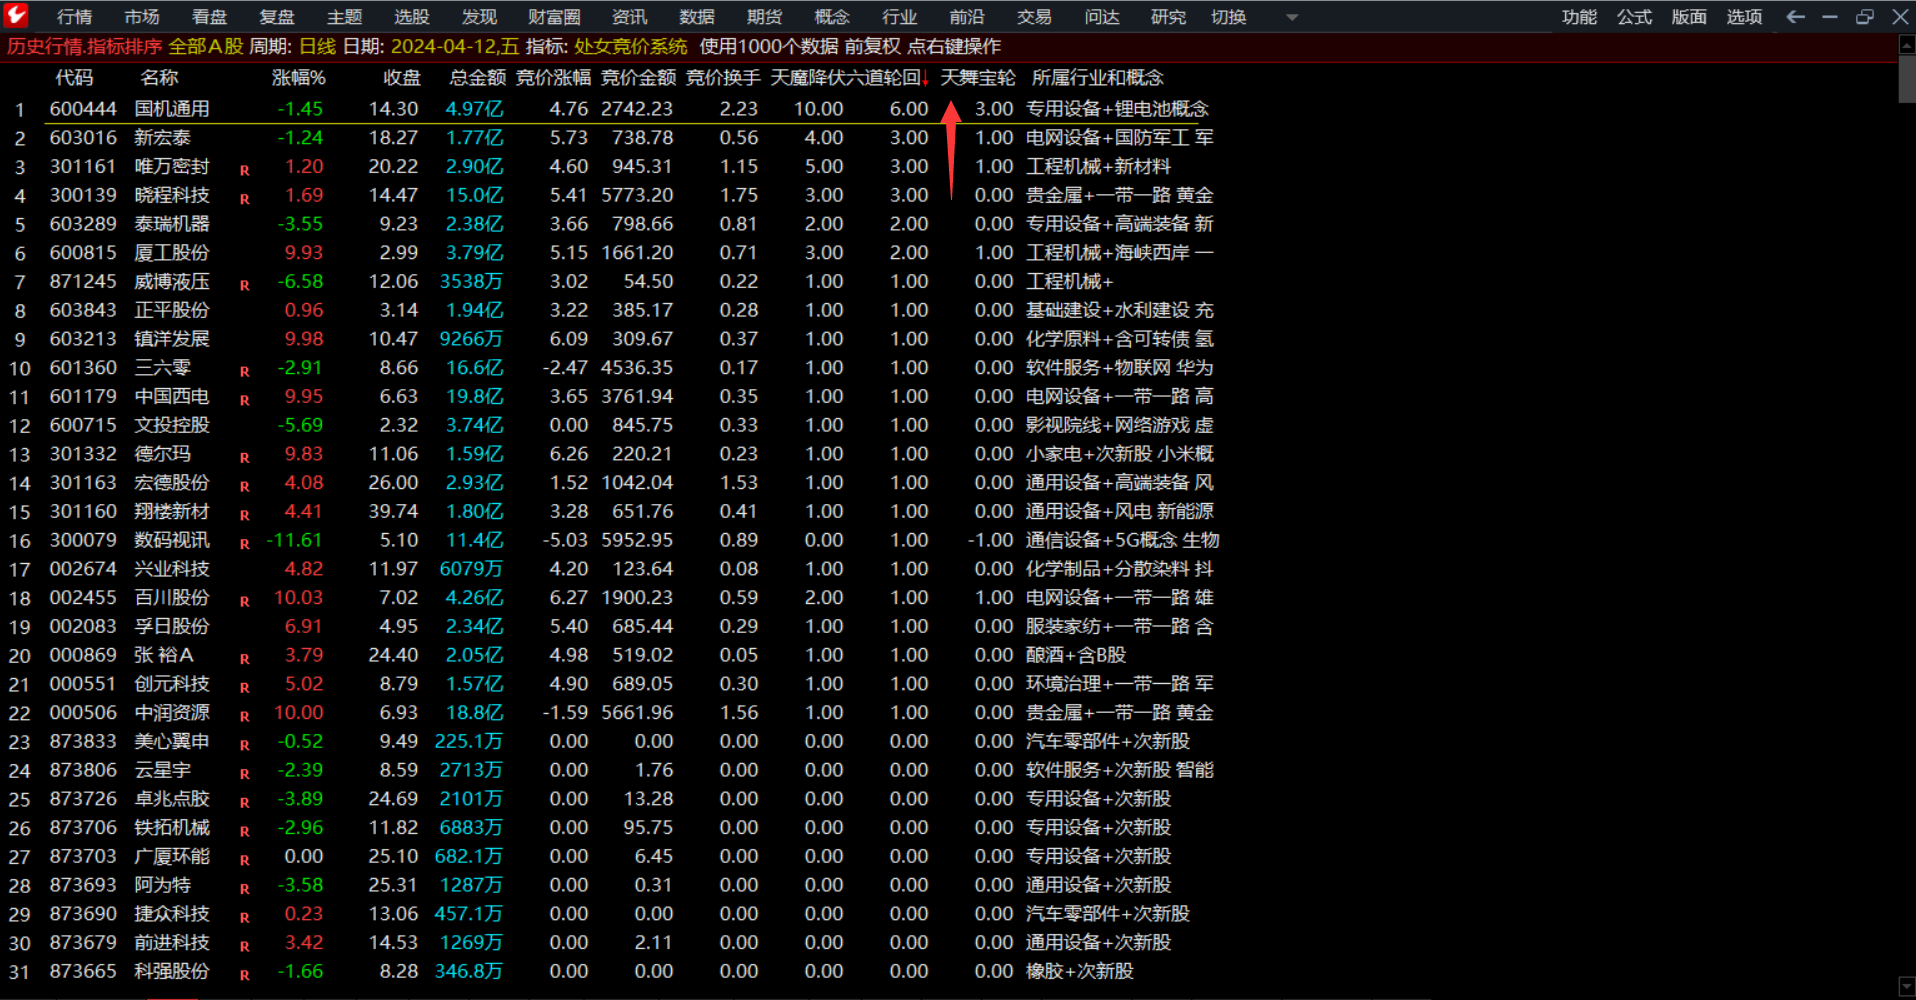Click the red app logo icon
Viewport: 1916px width, 1000px height.
click(x=16, y=16)
